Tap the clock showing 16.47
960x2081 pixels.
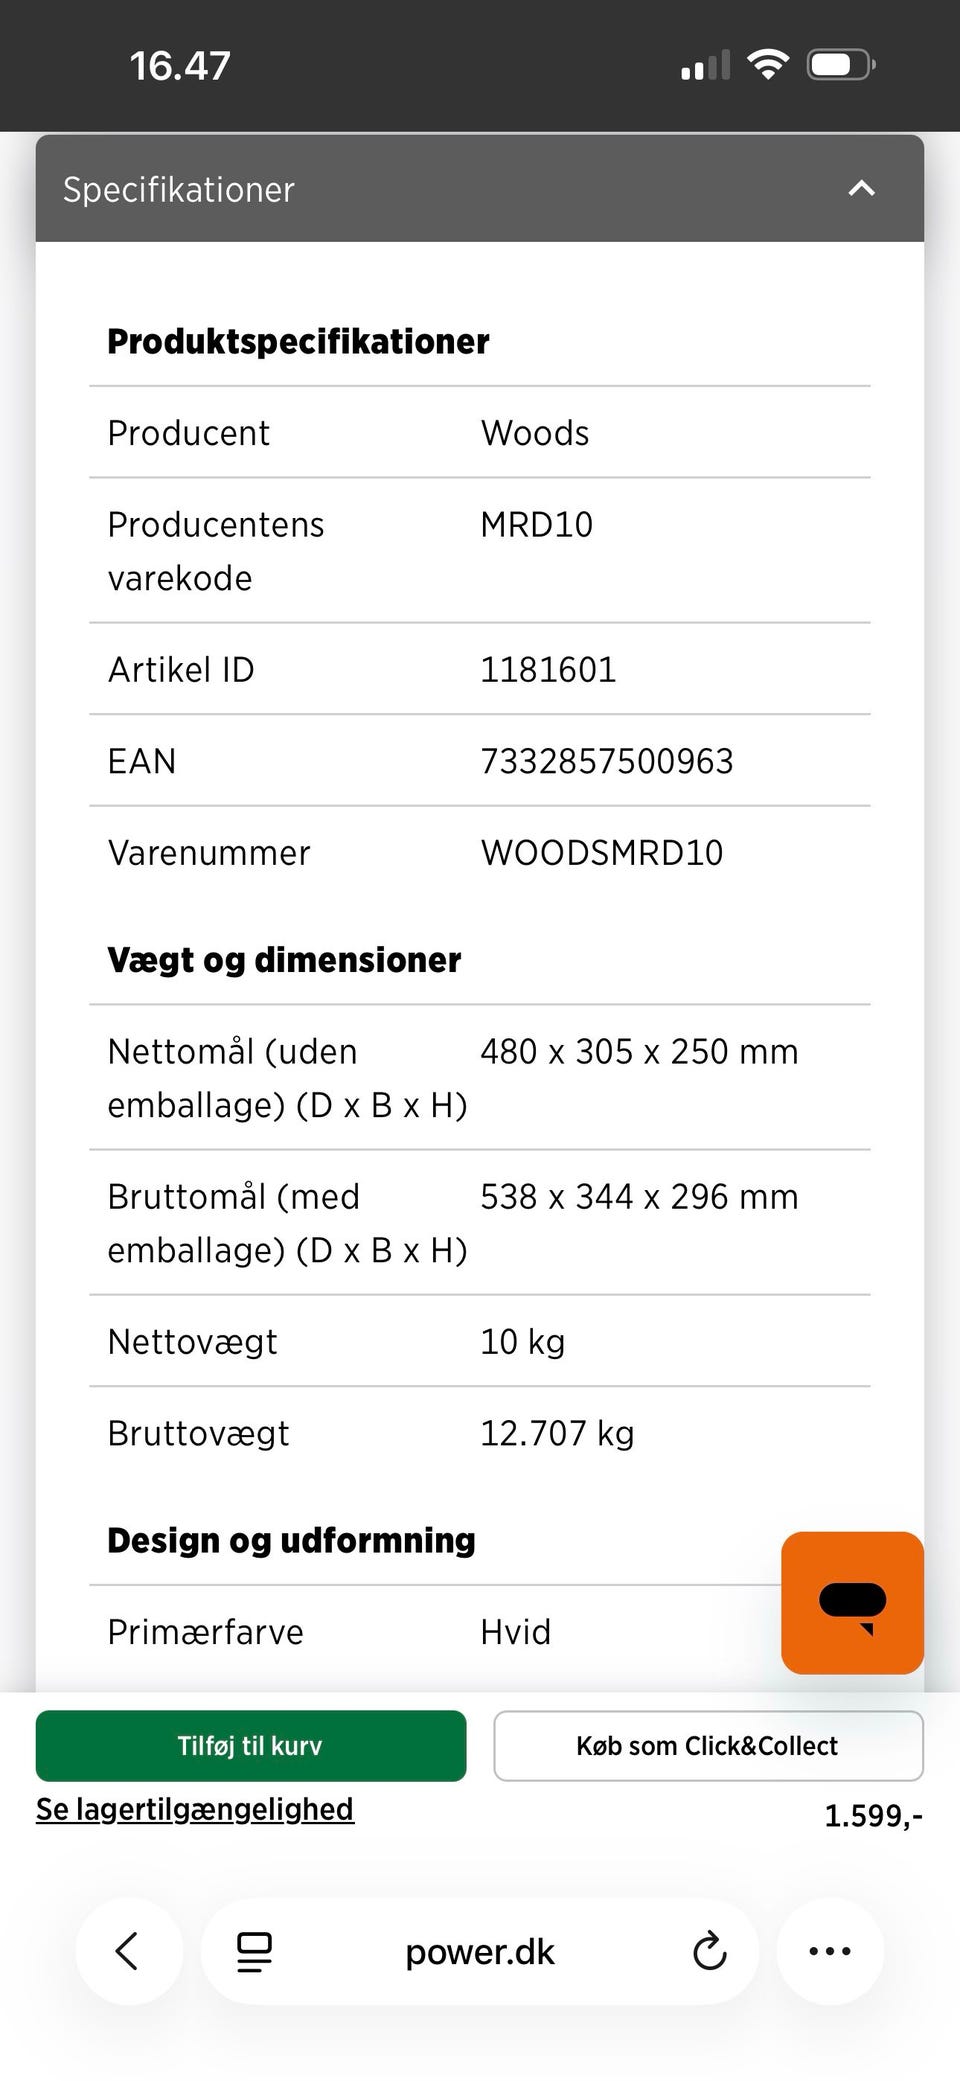pos(180,66)
